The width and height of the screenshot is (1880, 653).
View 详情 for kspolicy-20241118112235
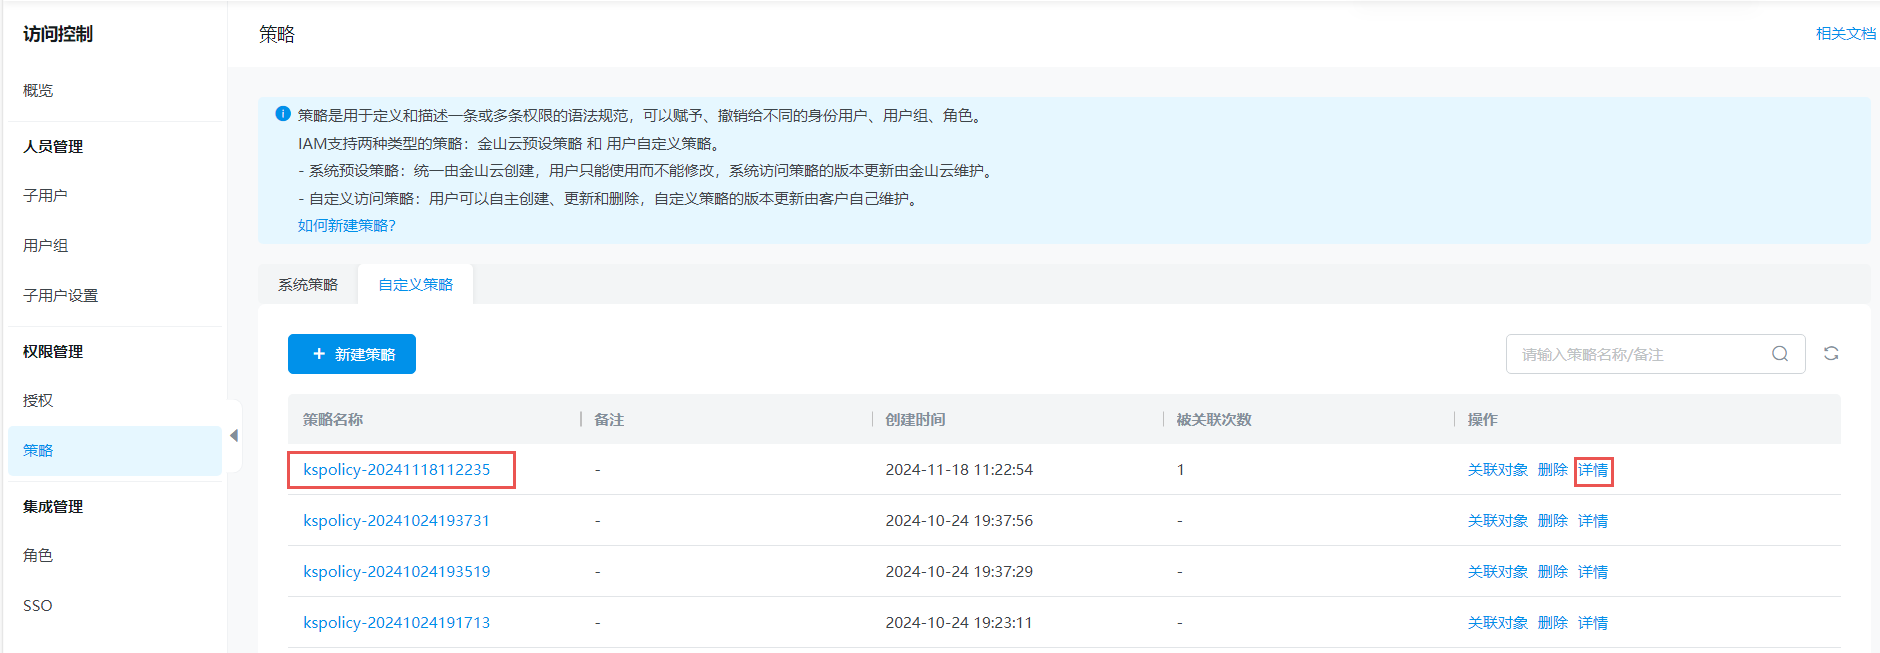click(1593, 470)
